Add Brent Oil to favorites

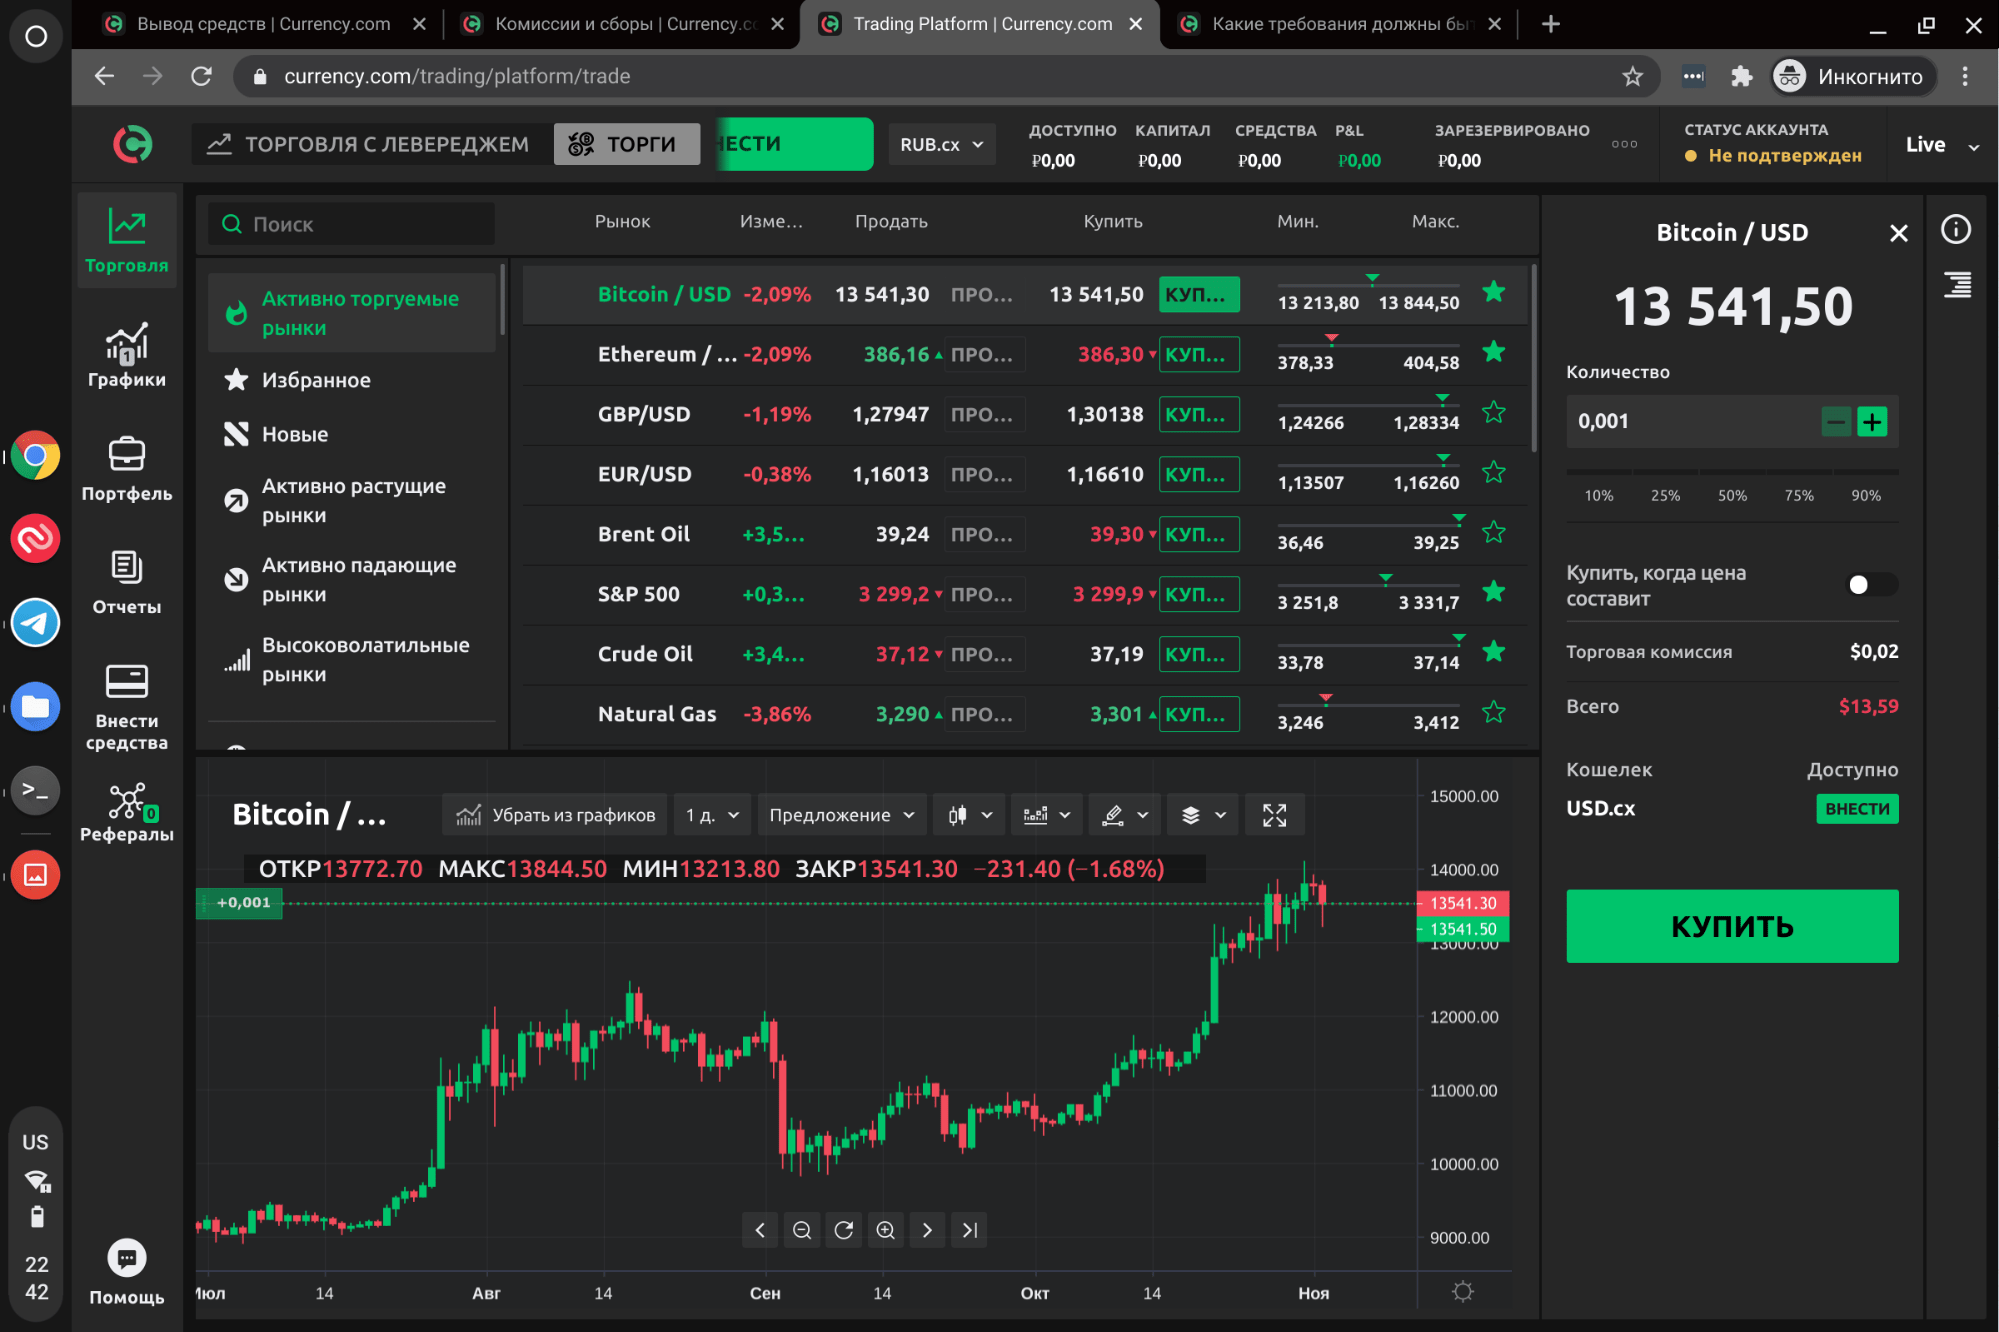[x=1494, y=532]
